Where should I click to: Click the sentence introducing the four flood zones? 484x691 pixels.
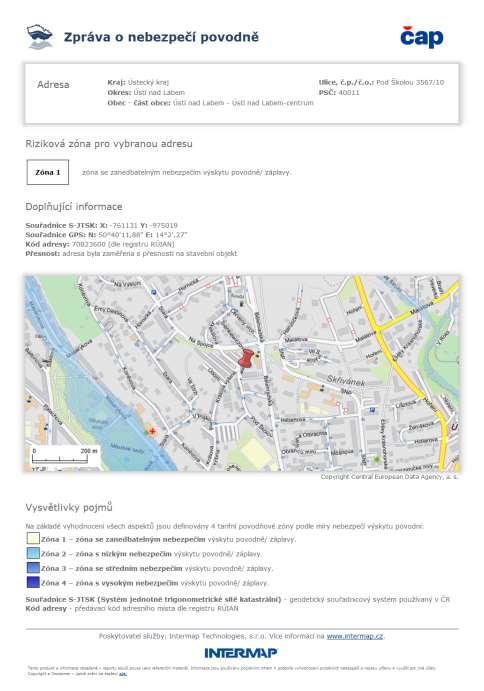[224, 526]
